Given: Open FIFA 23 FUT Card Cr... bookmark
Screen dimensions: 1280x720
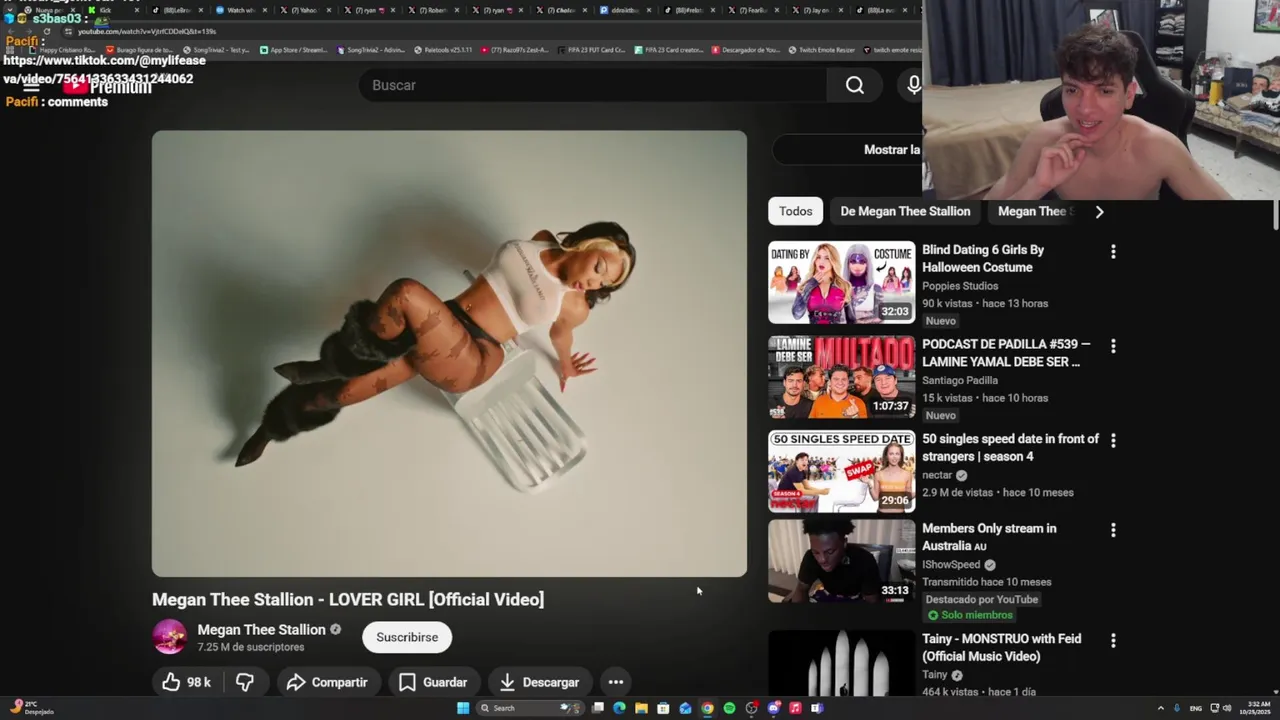Looking at the screenshot, I should click(x=592, y=50).
